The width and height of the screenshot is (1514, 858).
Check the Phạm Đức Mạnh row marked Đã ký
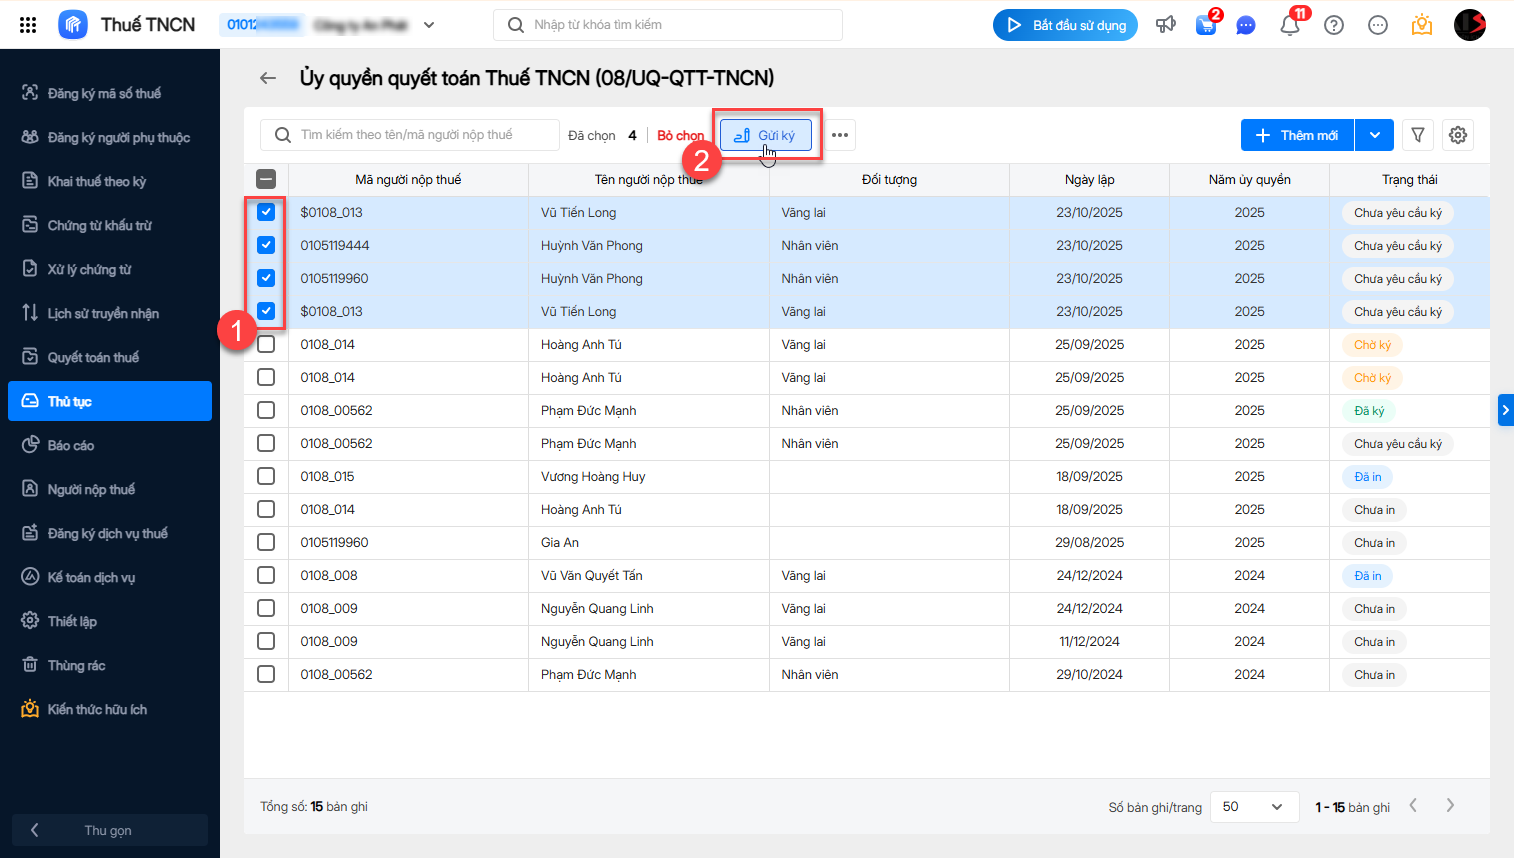[x=266, y=410]
